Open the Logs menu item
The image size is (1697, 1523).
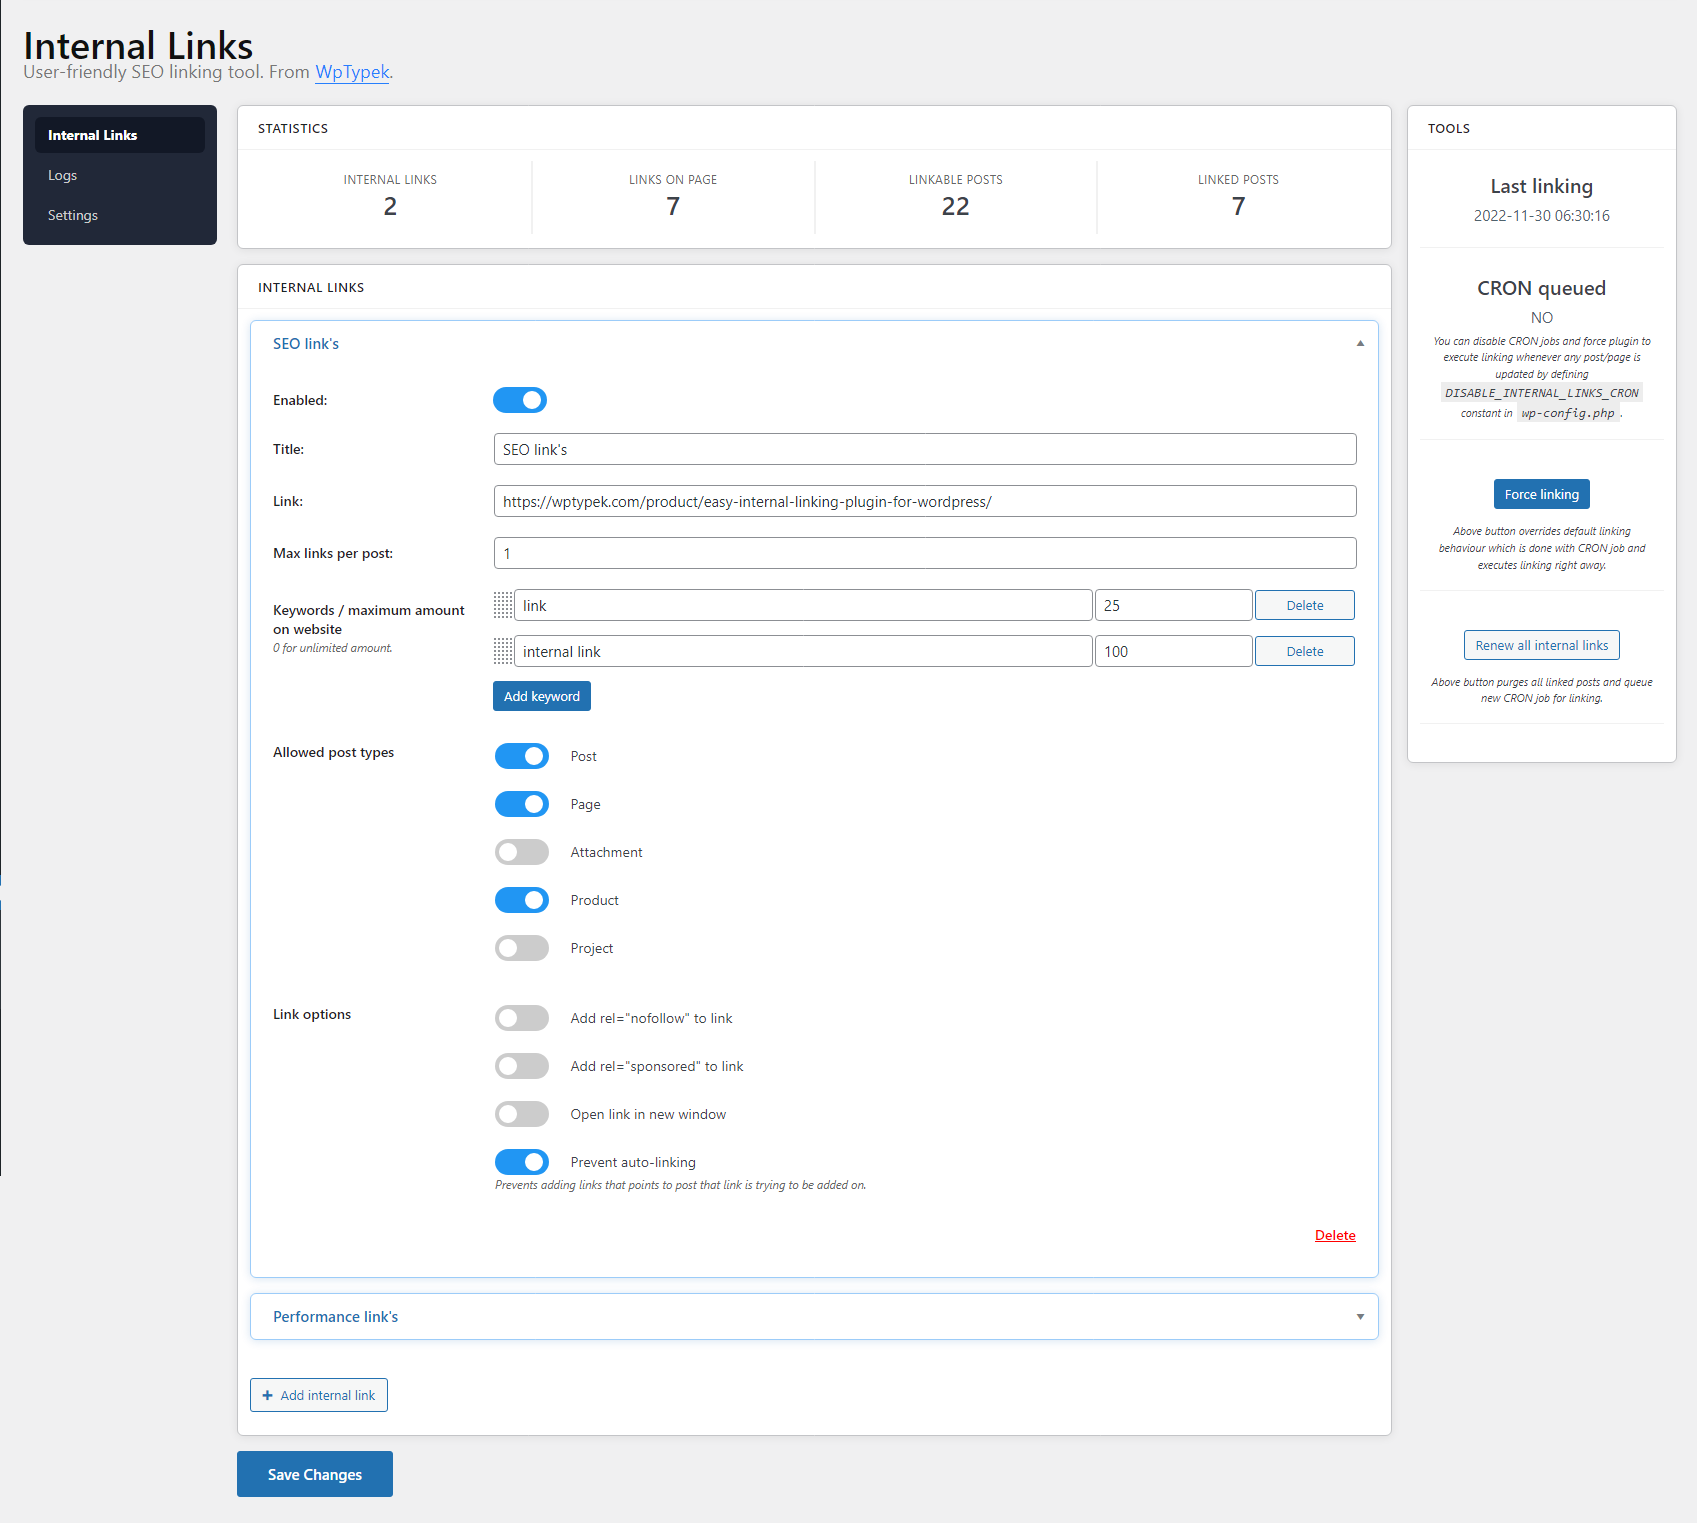pos(62,175)
